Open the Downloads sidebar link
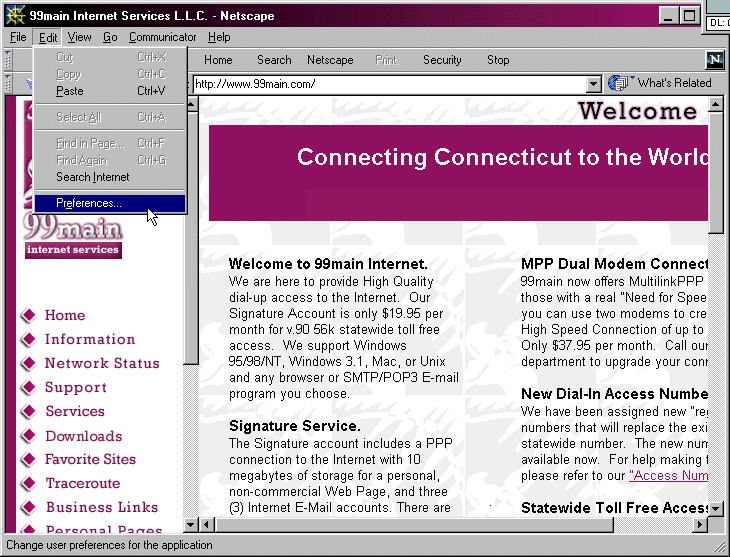The image size is (730, 557). point(84,436)
